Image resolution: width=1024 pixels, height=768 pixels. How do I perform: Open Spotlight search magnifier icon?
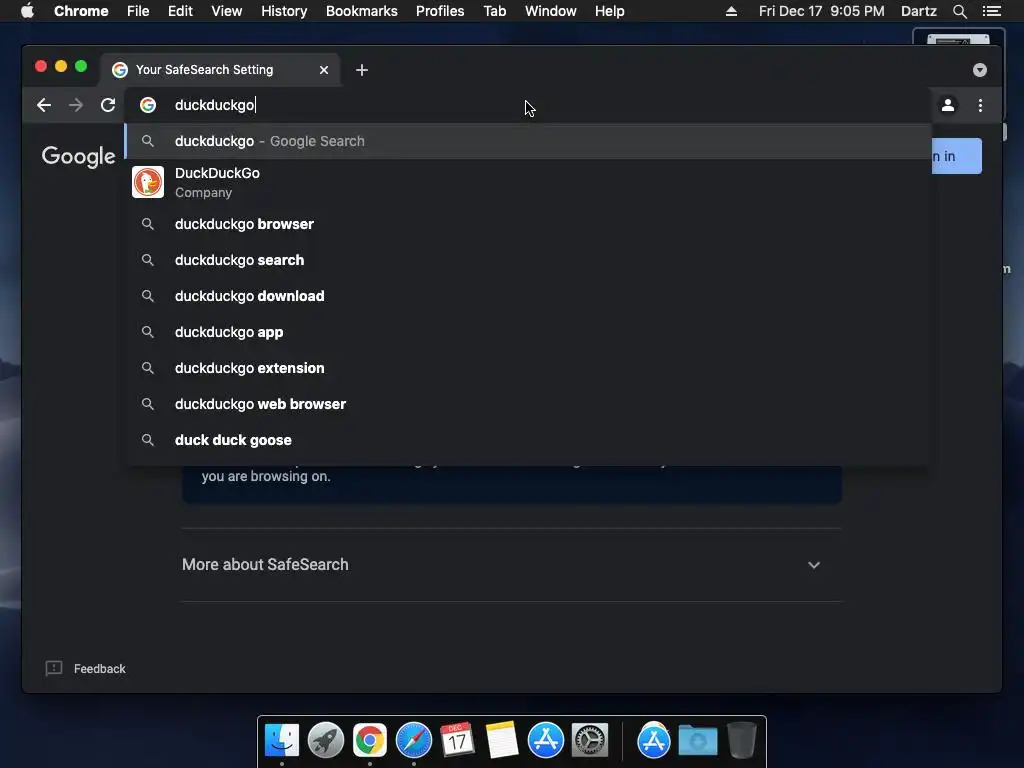(x=959, y=11)
